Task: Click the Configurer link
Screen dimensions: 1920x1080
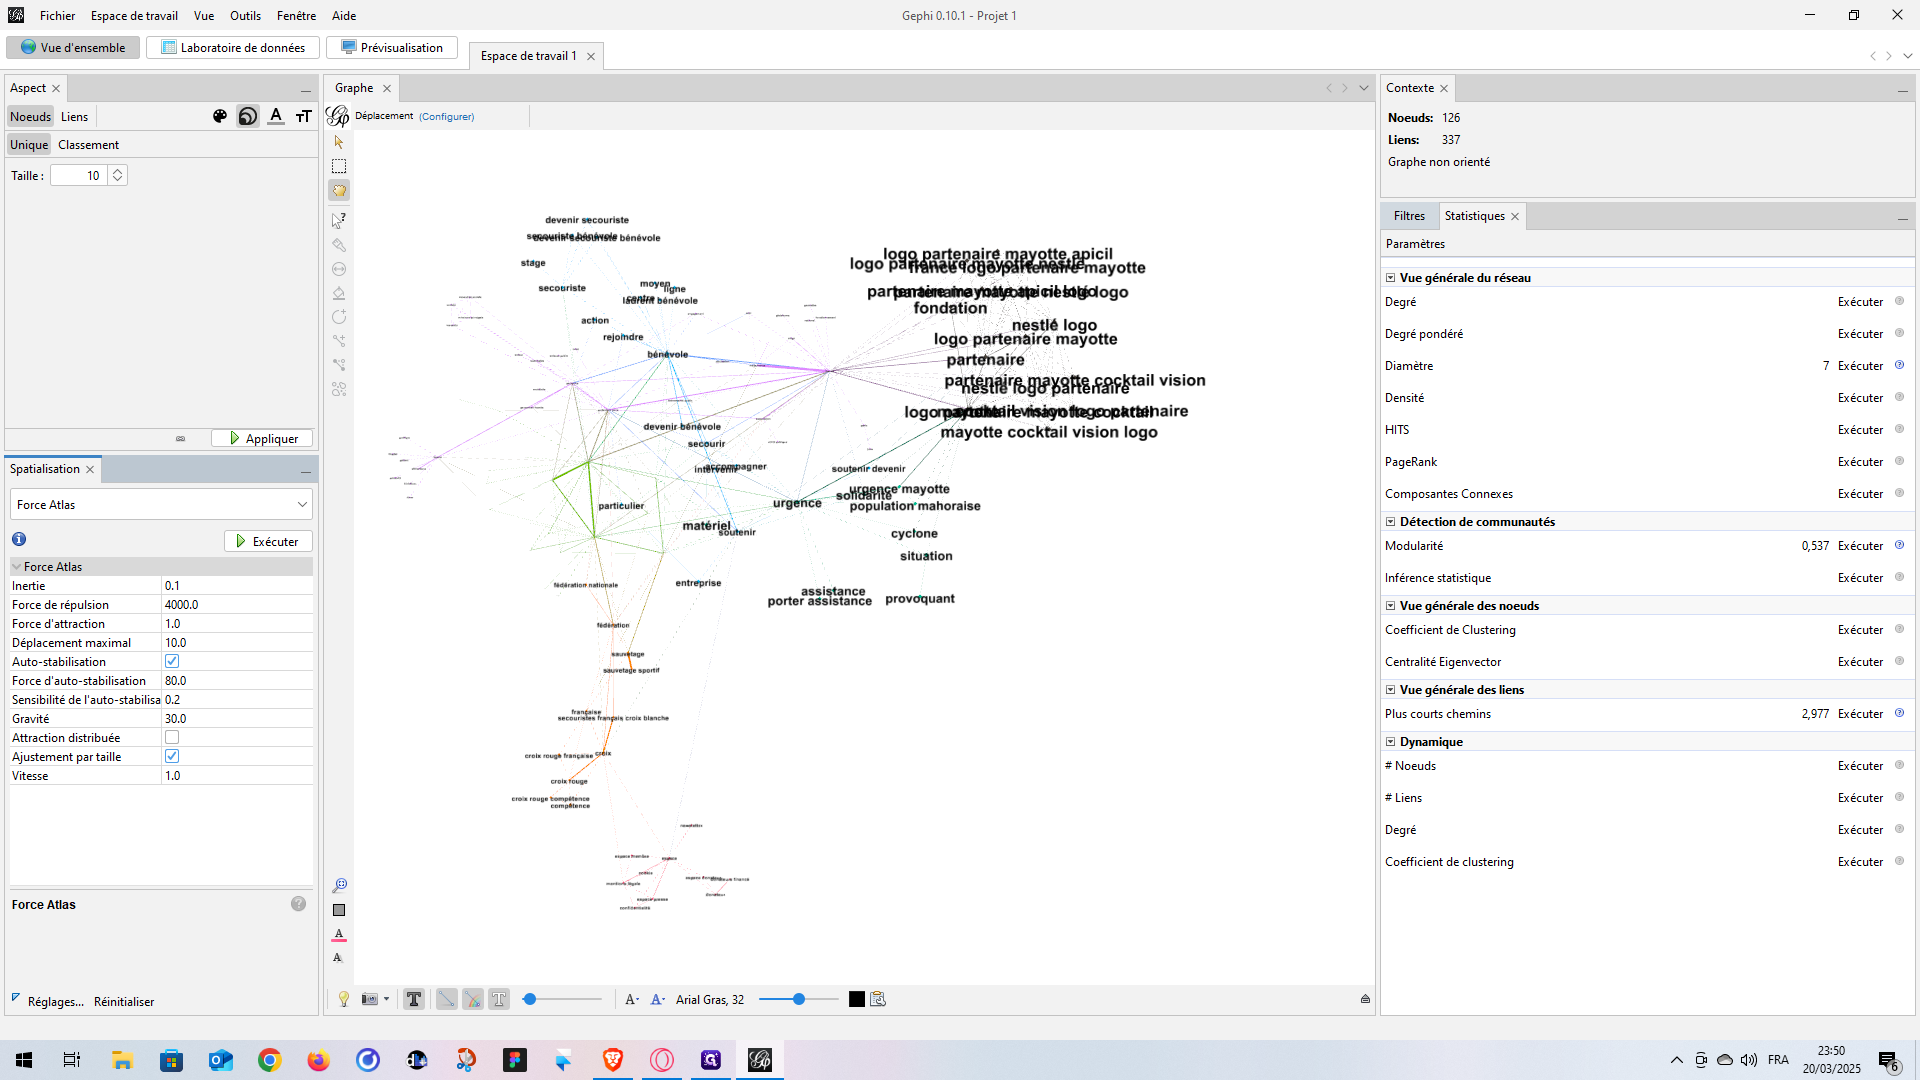Action: (x=446, y=116)
